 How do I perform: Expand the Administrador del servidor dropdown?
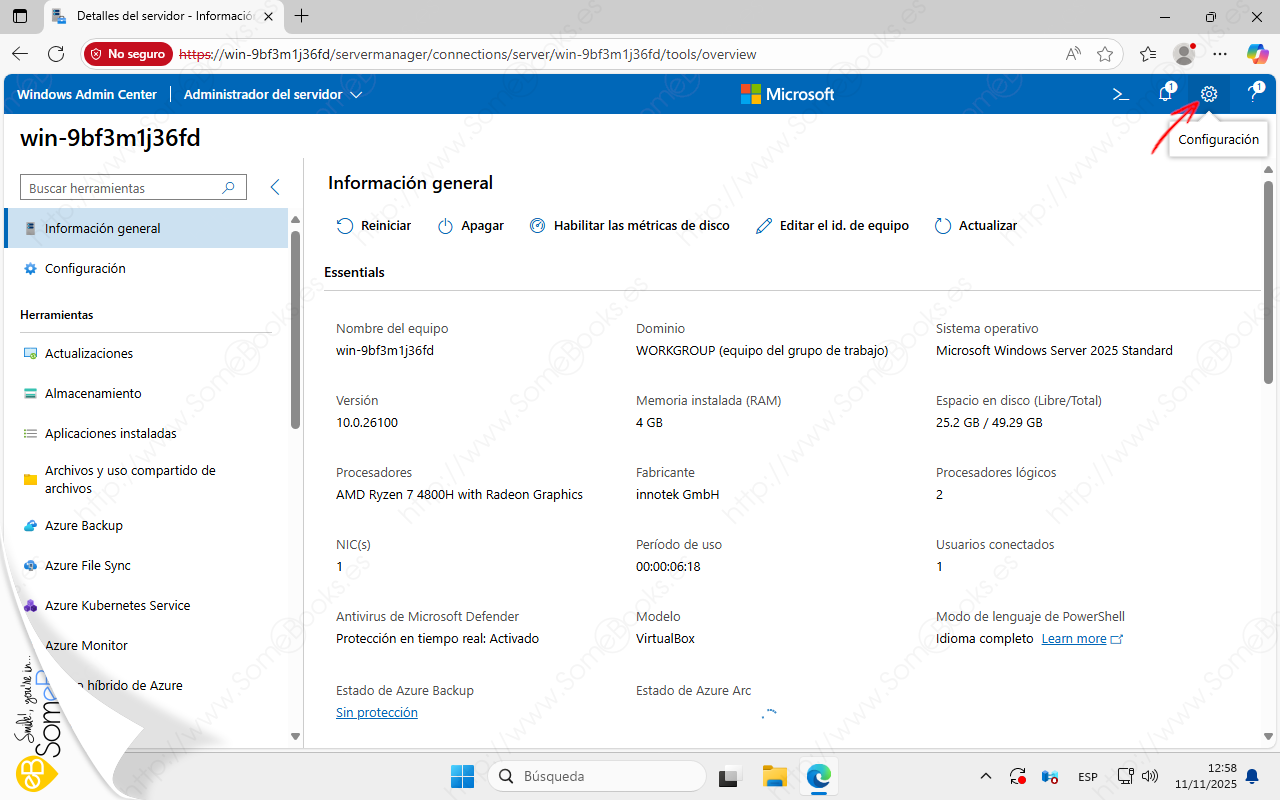[x=272, y=95]
